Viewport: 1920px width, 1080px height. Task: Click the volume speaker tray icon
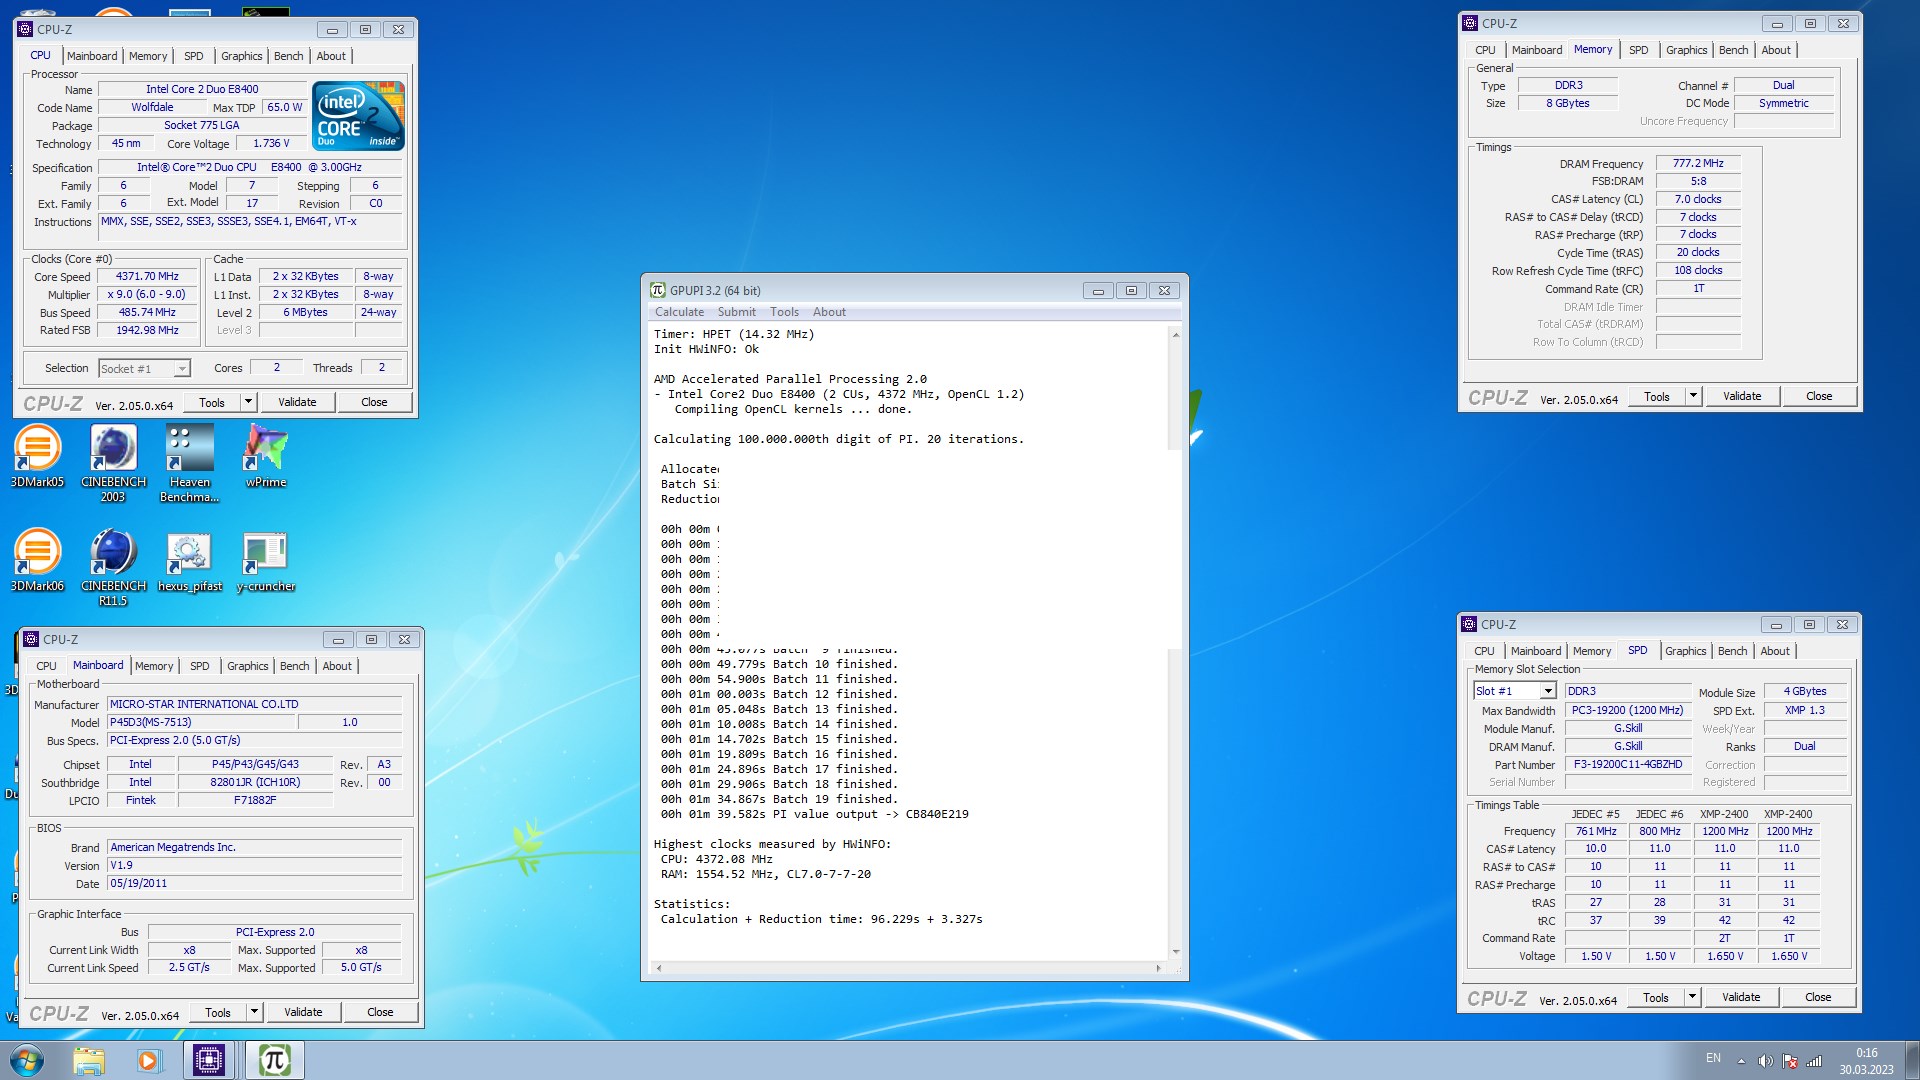1765,1061
